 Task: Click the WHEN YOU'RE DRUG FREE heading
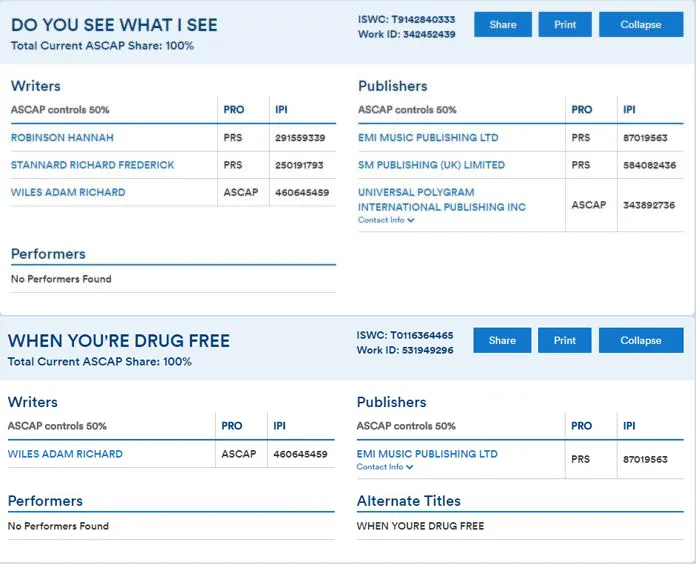(x=119, y=341)
